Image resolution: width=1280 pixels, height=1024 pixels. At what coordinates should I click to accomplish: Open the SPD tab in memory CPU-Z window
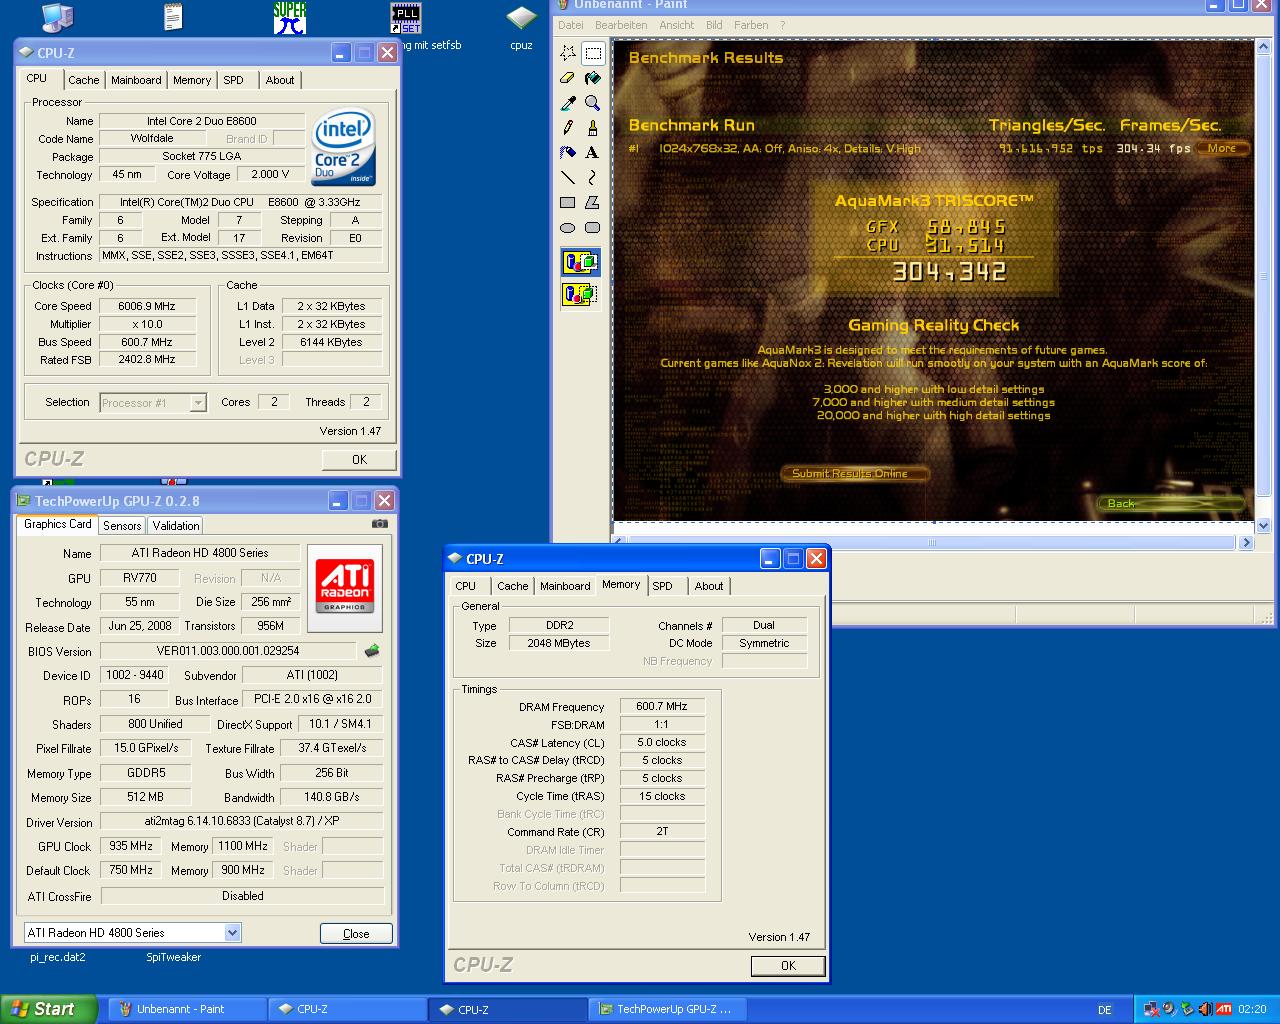663,586
